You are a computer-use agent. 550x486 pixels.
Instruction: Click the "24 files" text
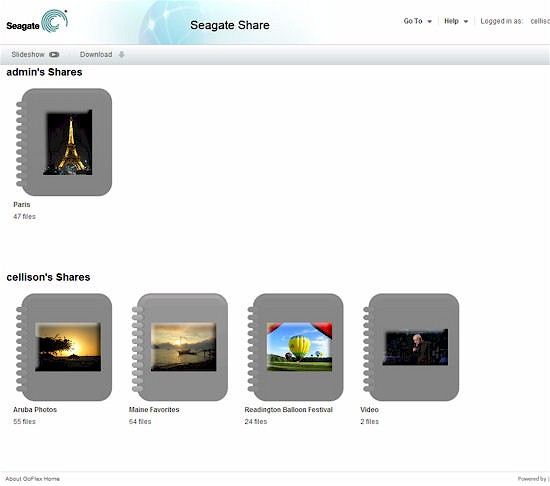[256, 421]
